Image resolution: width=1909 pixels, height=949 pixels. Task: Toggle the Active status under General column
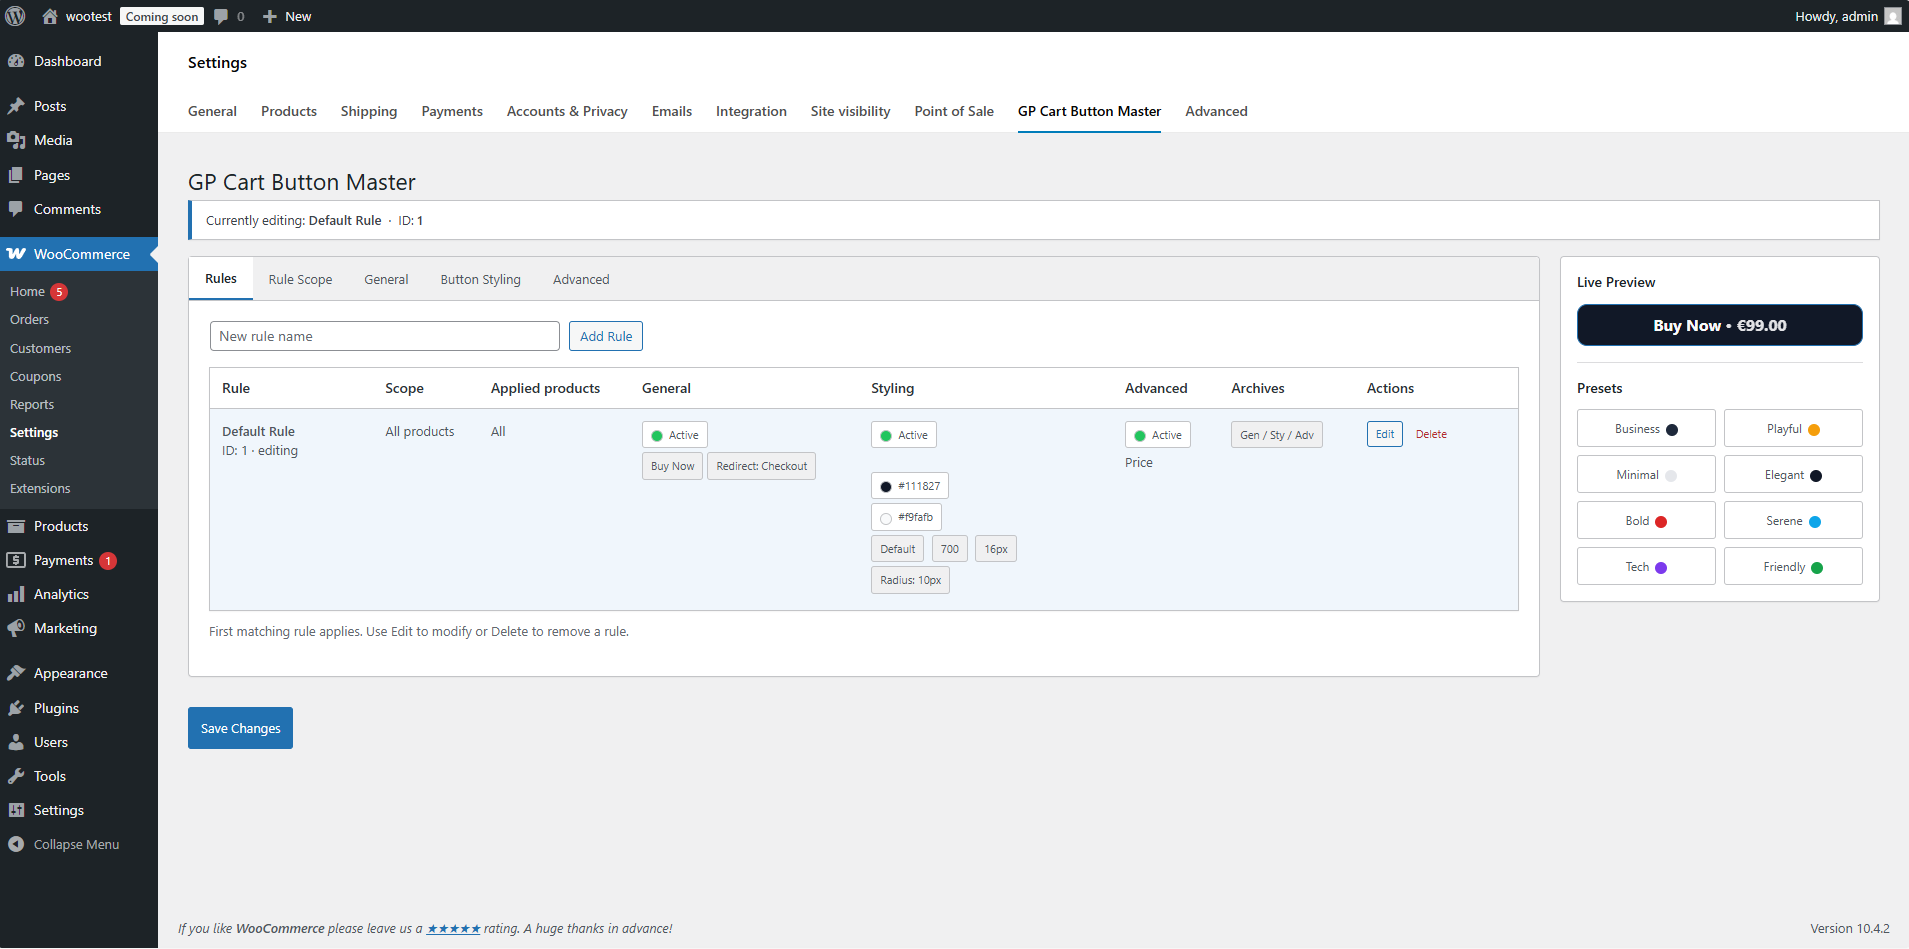(x=675, y=435)
